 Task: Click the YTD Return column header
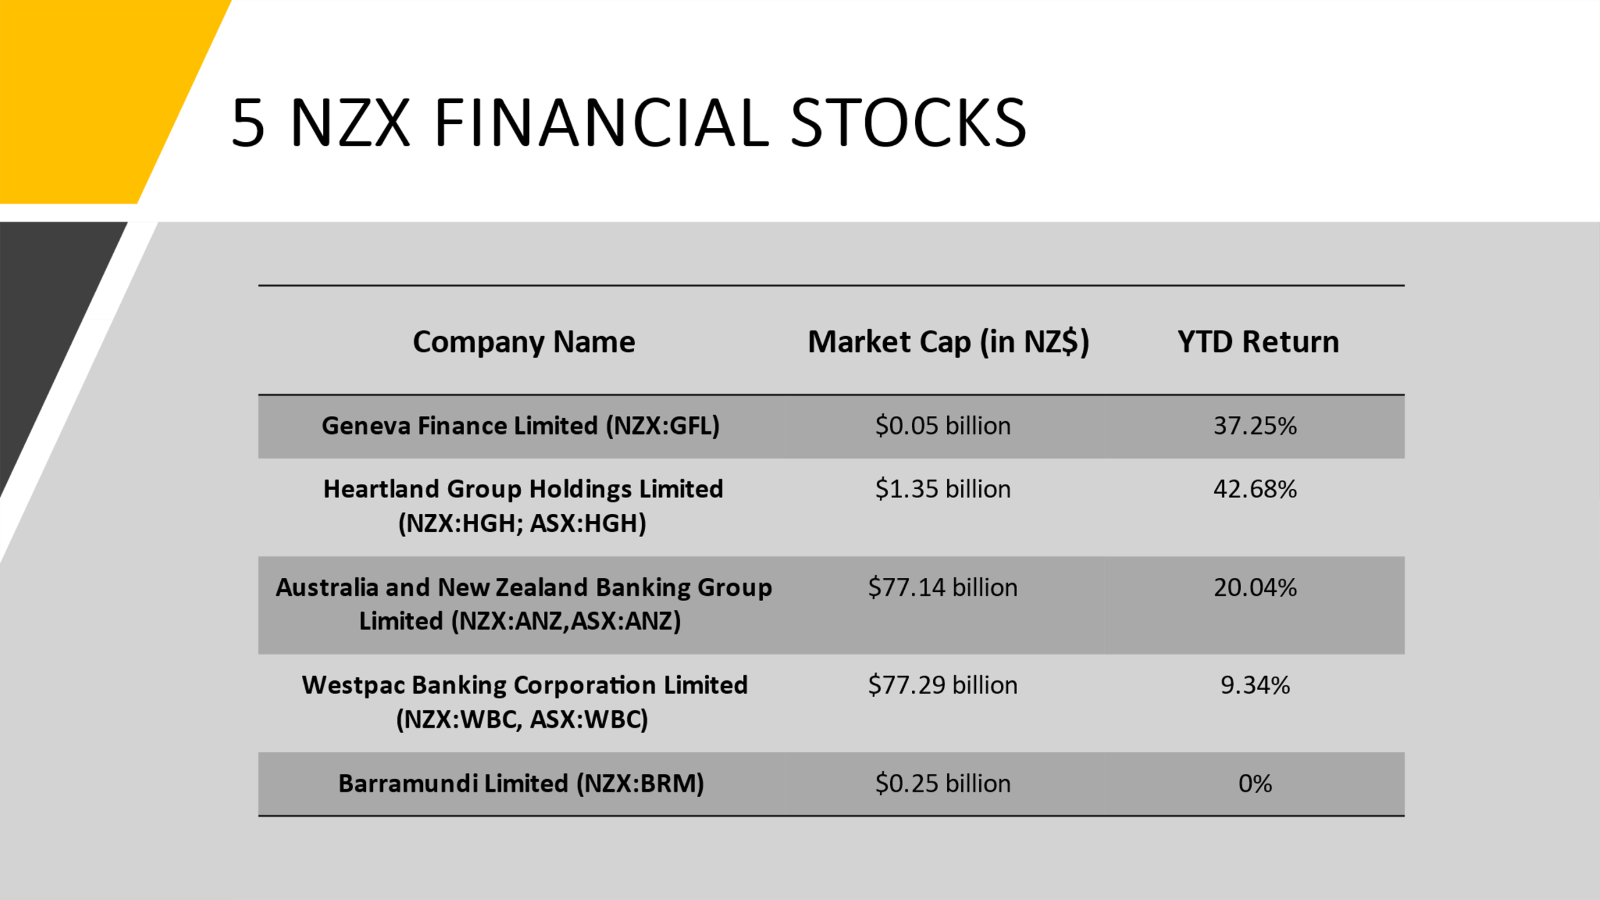coord(1257,342)
